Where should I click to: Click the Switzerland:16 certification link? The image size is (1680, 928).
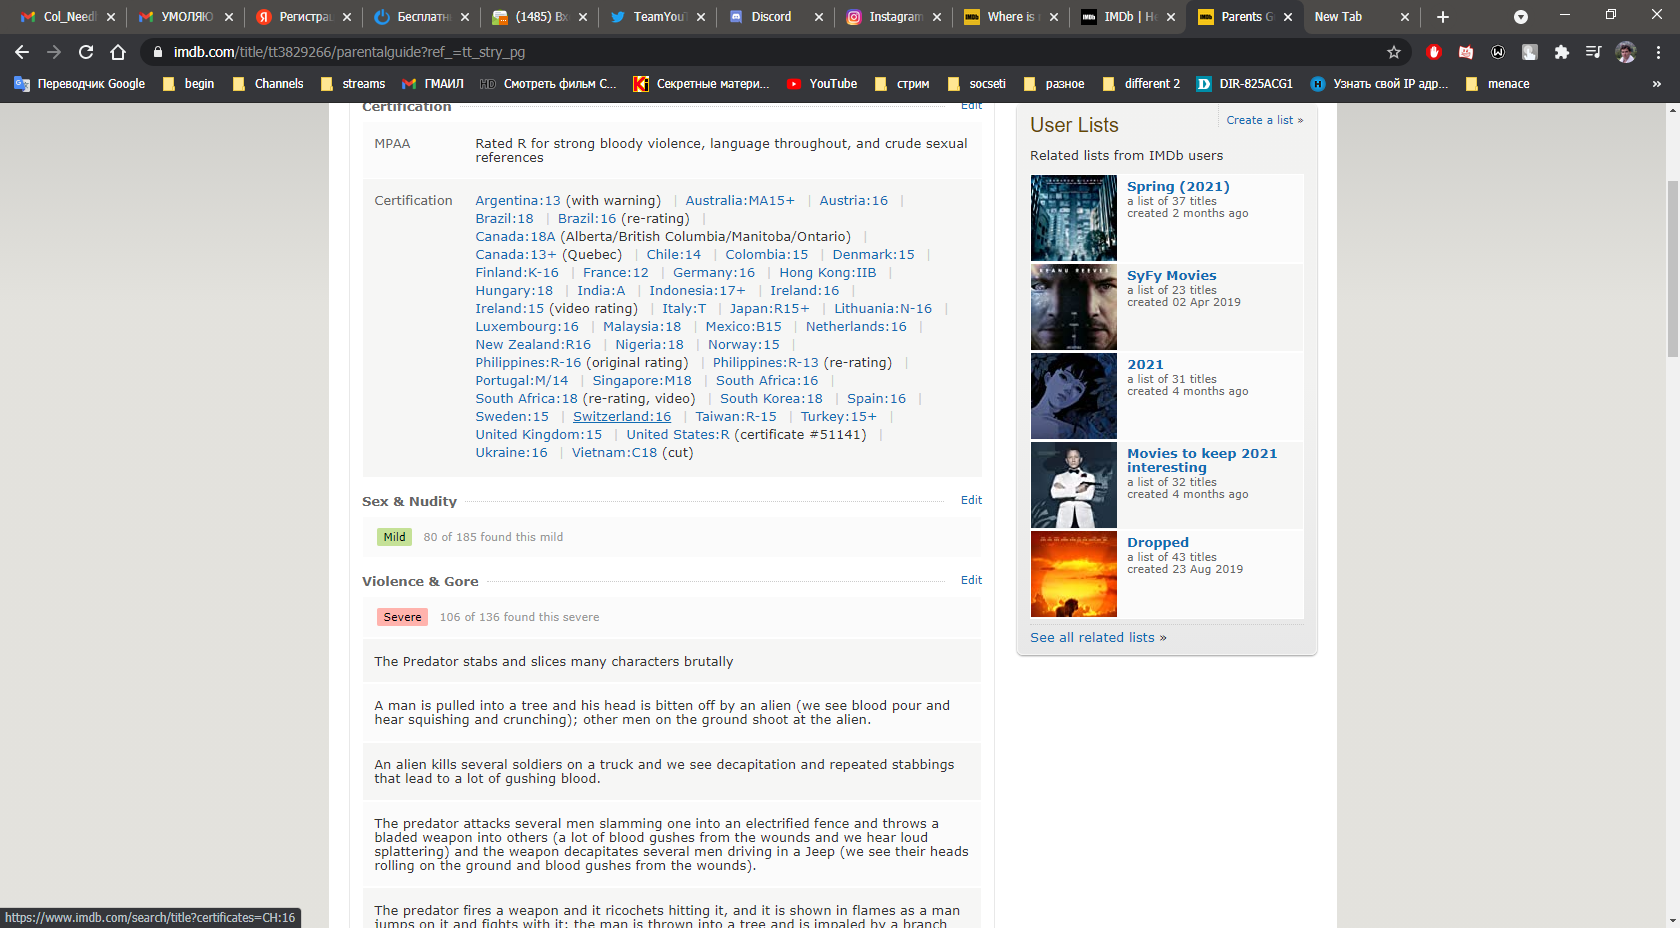point(621,417)
